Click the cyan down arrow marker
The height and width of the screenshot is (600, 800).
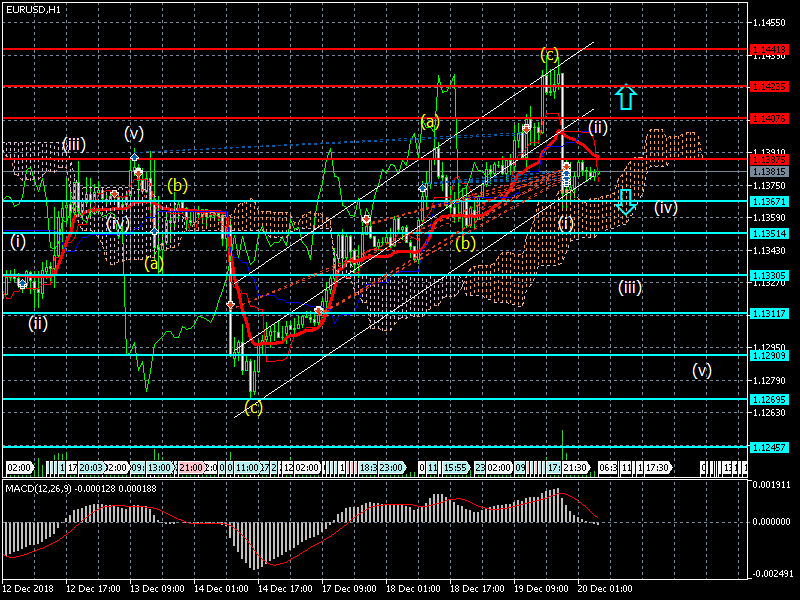point(625,201)
